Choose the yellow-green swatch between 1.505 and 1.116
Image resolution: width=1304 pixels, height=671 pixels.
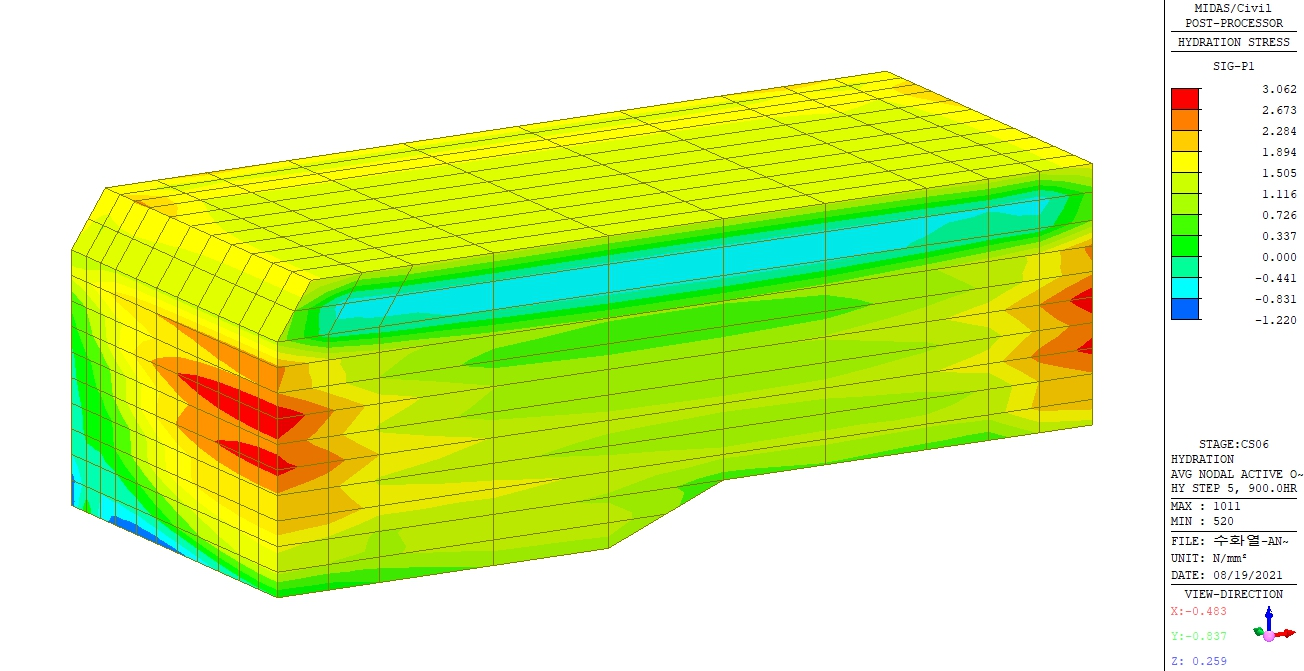pos(1185,183)
